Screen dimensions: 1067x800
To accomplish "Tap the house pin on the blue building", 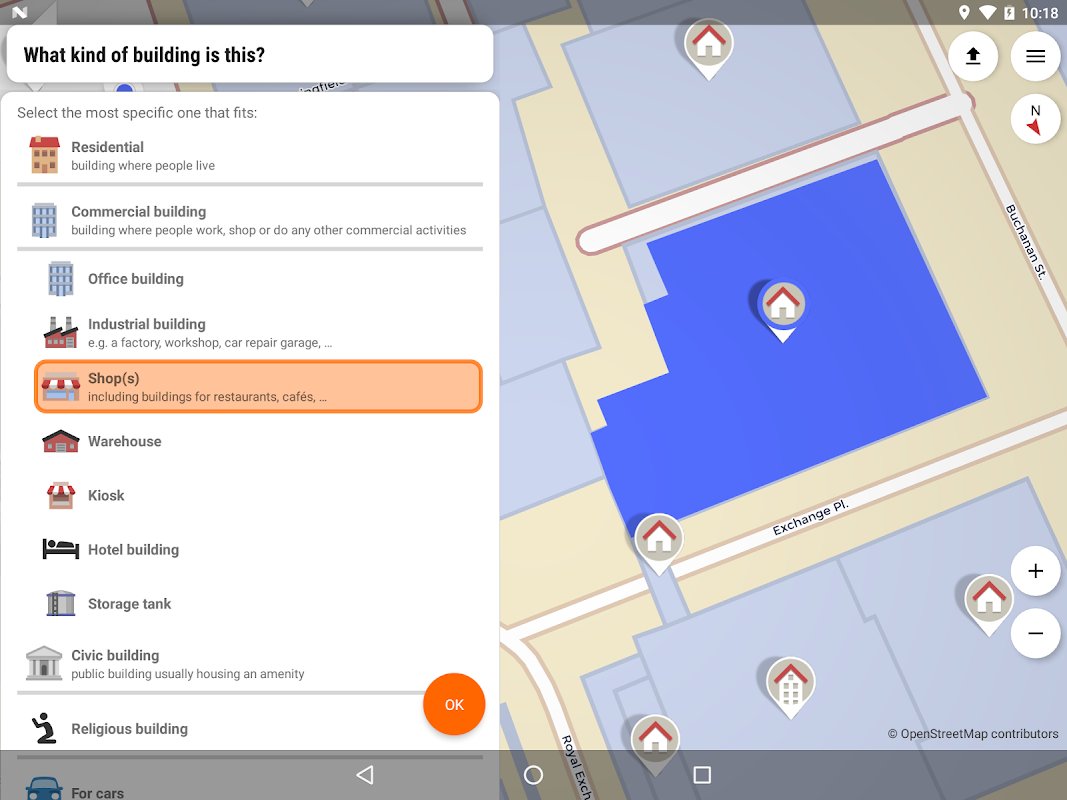I will click(x=783, y=304).
